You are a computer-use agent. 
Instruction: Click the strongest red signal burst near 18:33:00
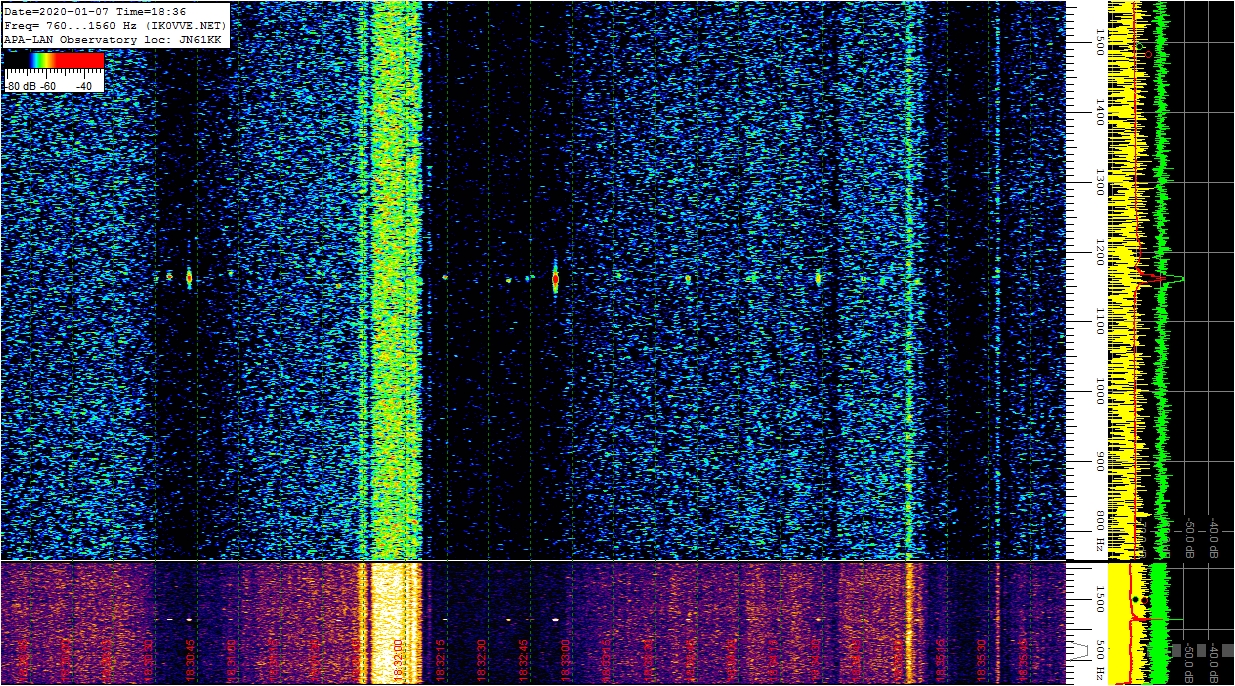point(555,281)
